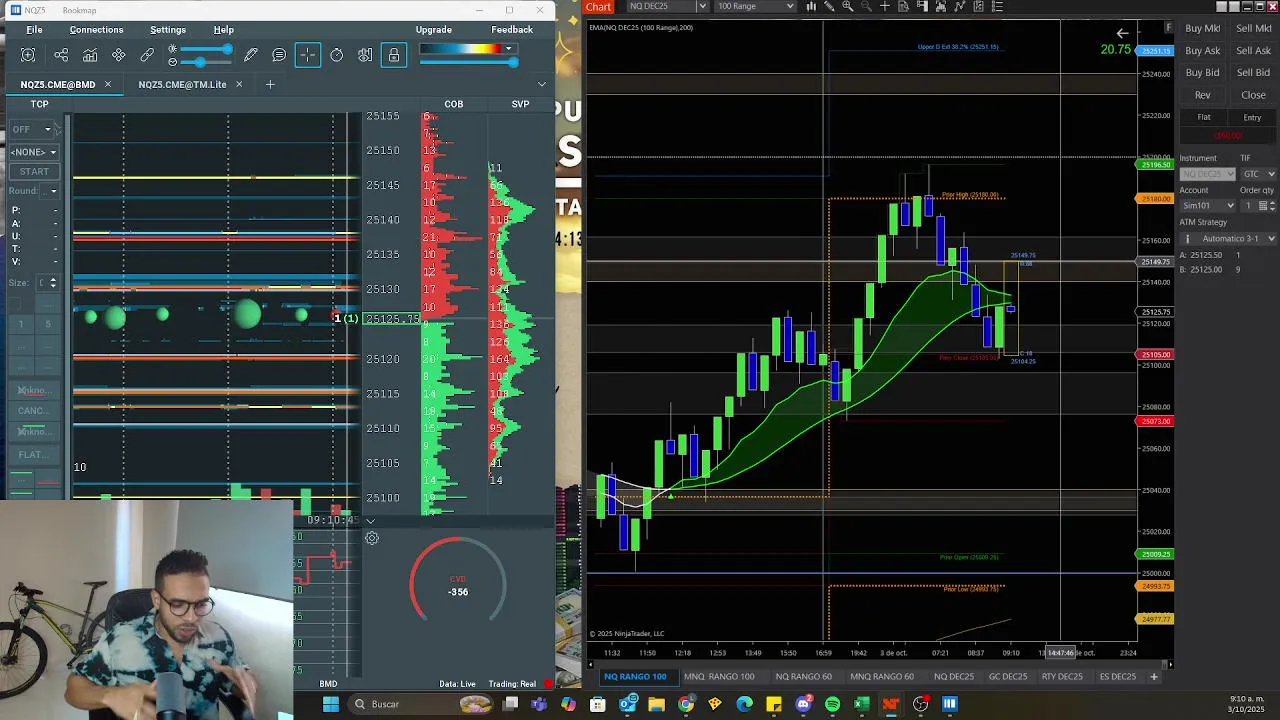Image resolution: width=1280 pixels, height=720 pixels.
Task: Click the Rev button in Chart Trader
Action: point(1203,95)
